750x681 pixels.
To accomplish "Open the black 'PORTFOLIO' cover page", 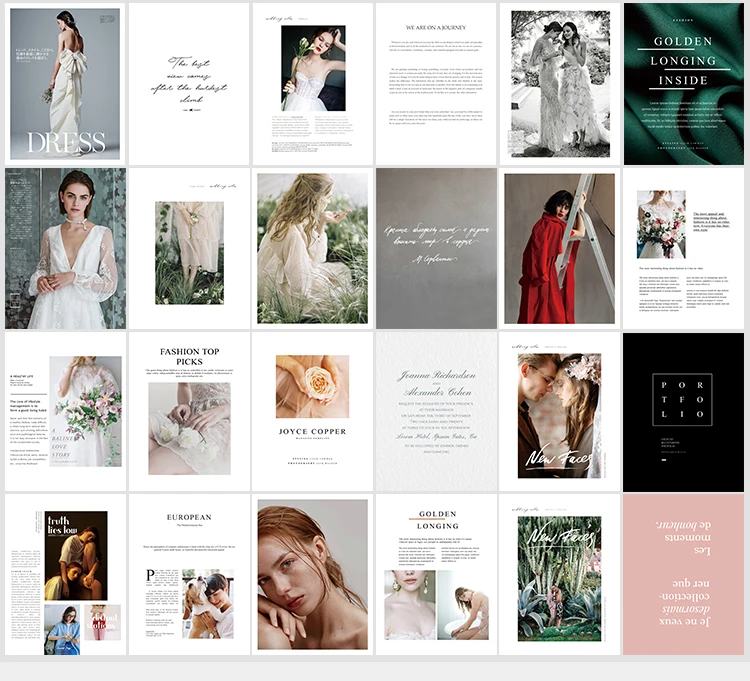I will point(684,412).
